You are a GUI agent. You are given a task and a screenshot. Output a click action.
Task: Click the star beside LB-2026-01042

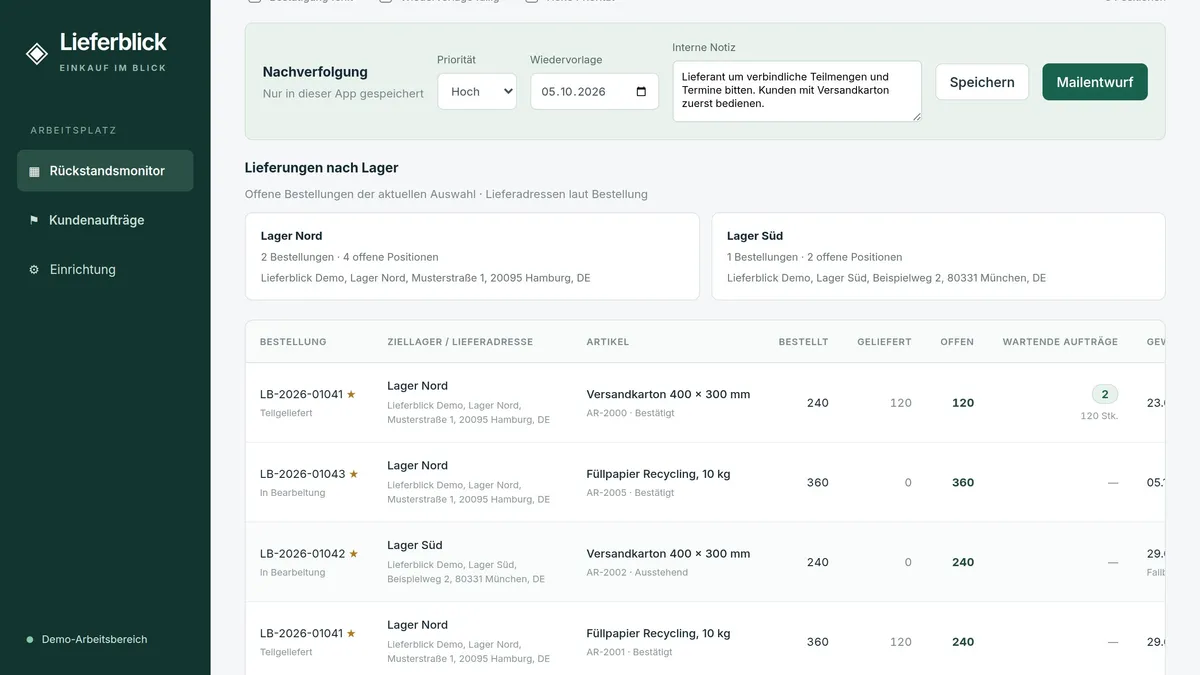pos(353,554)
